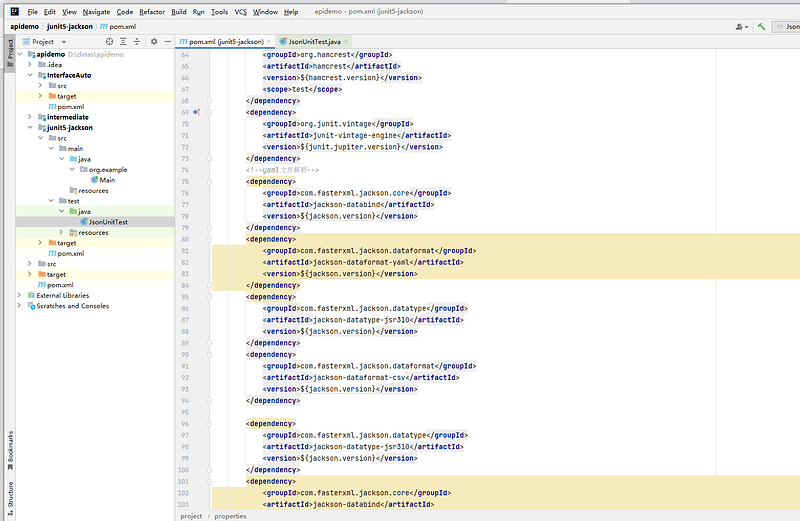Viewport: 800px width, 521px height.
Task: Expand the intermediate module arrow
Action: point(30,117)
